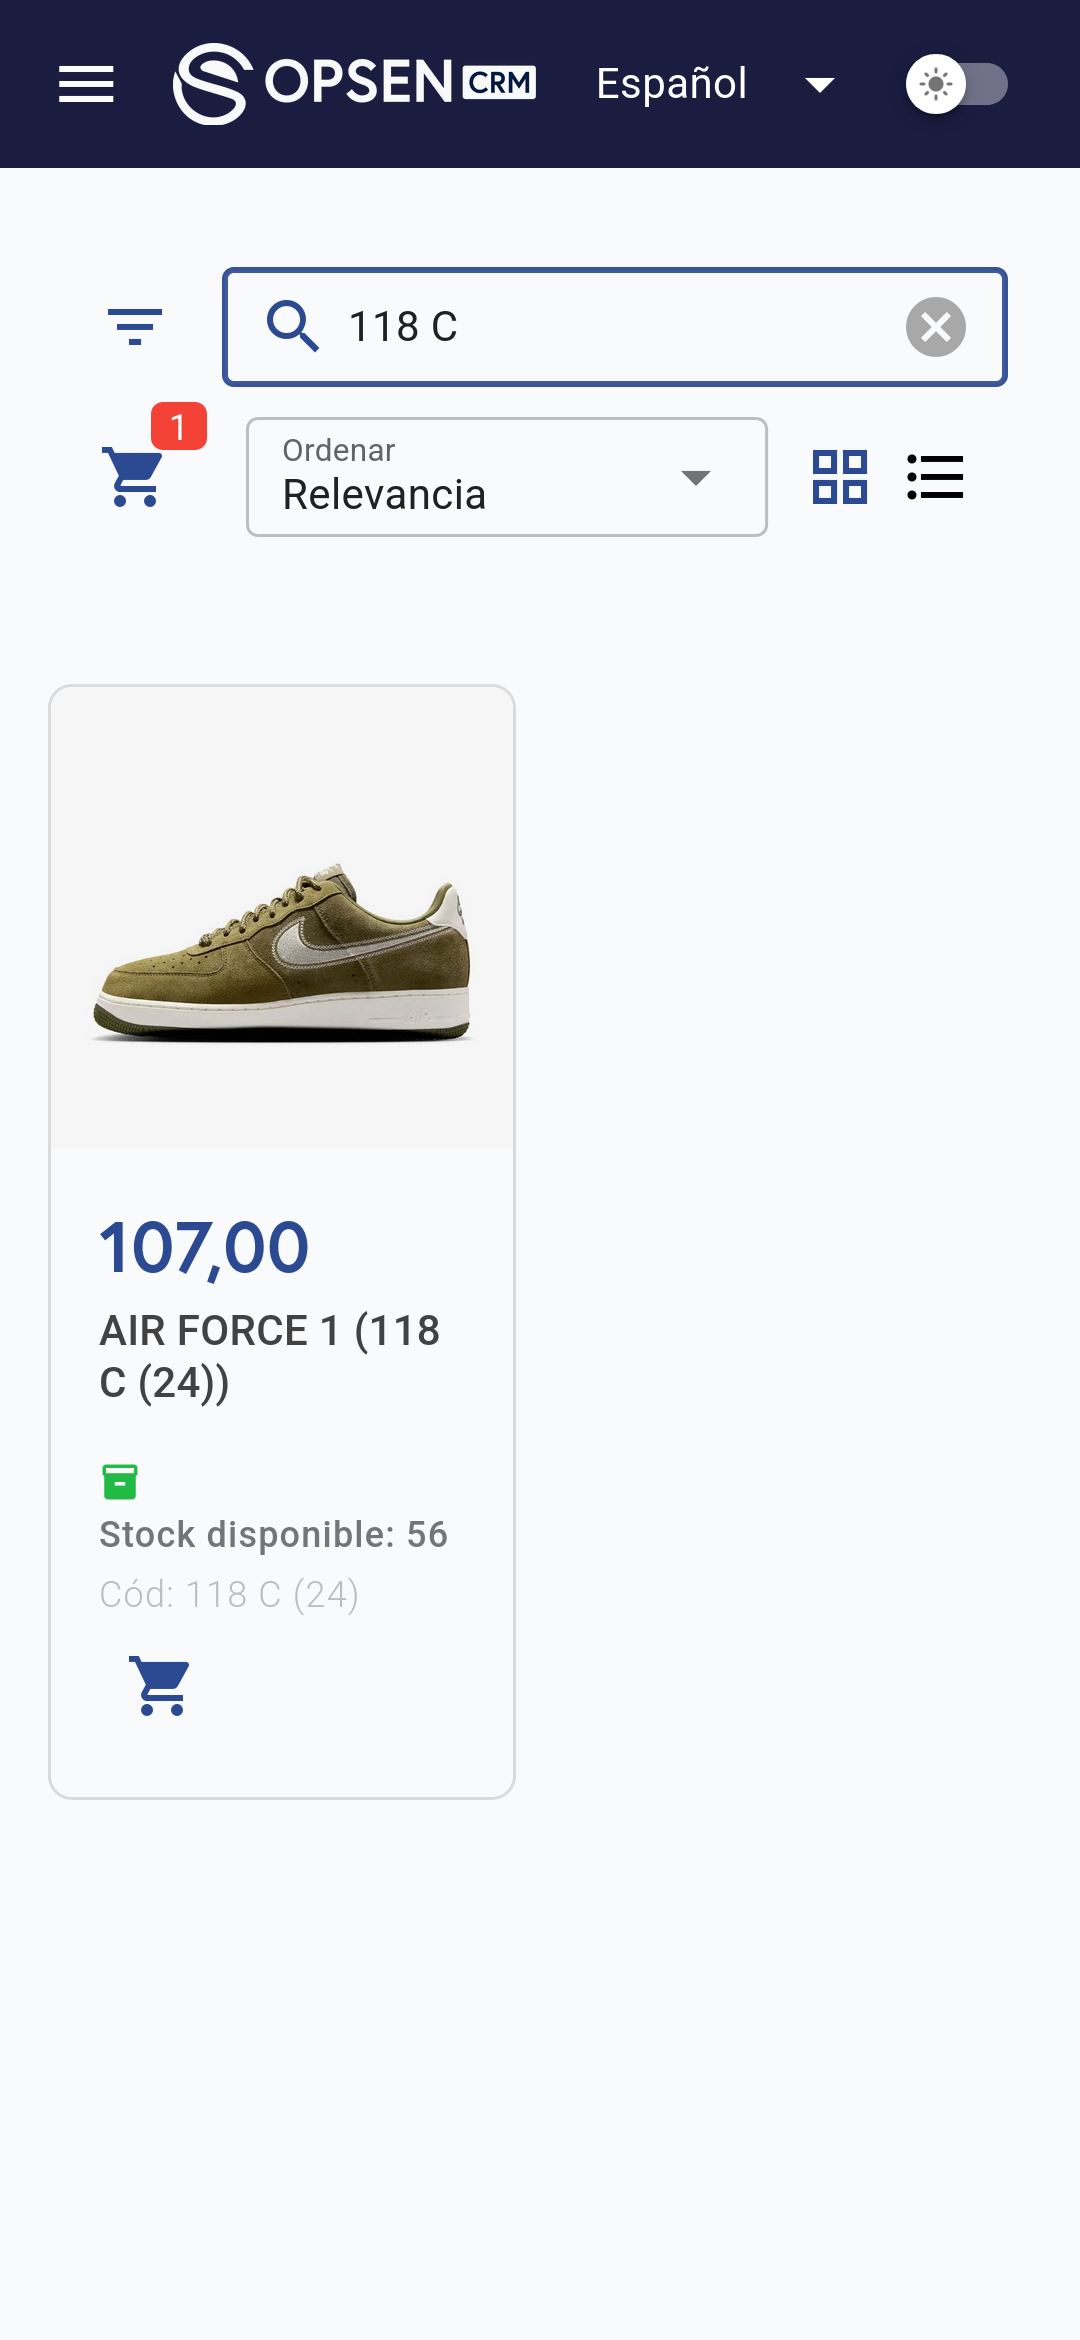
Task: Click the Stock disponible: 56 label
Action: tap(274, 1534)
